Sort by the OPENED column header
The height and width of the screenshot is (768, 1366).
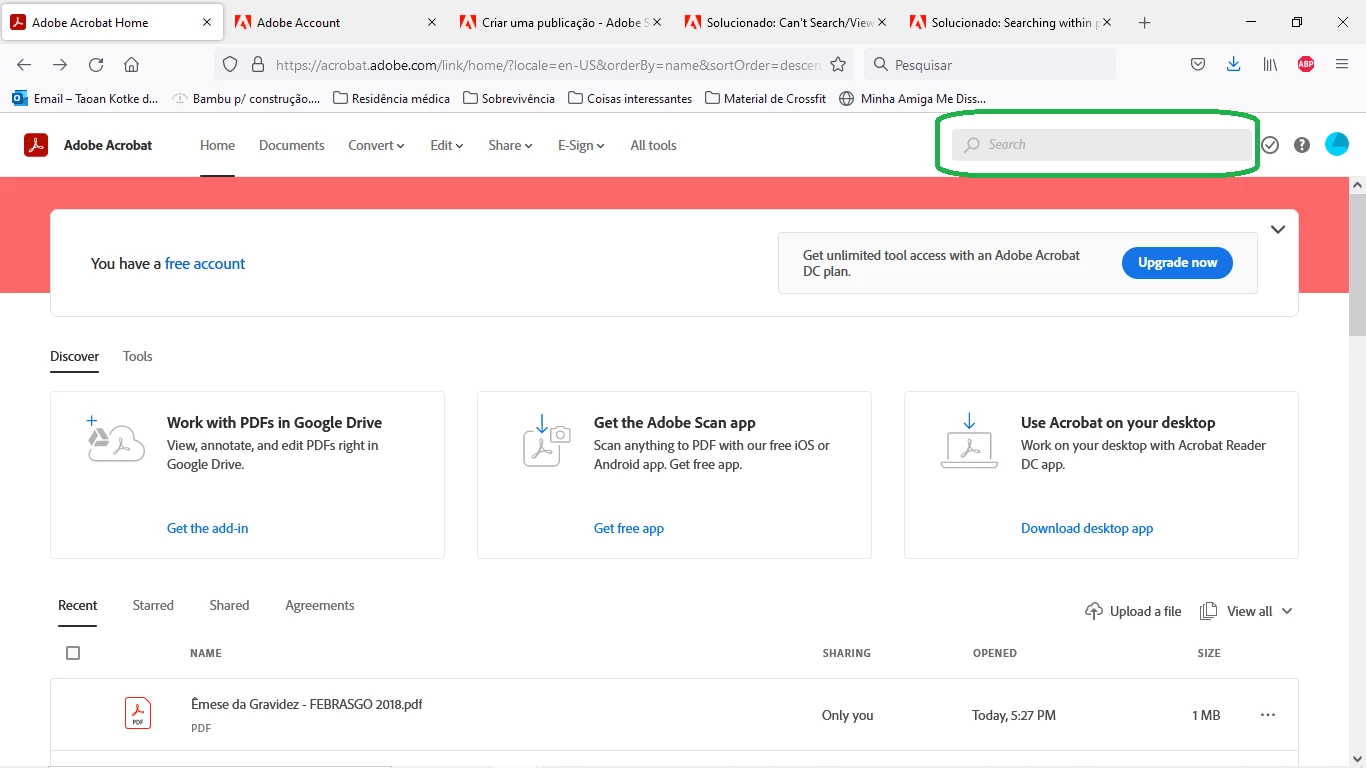tap(995, 653)
